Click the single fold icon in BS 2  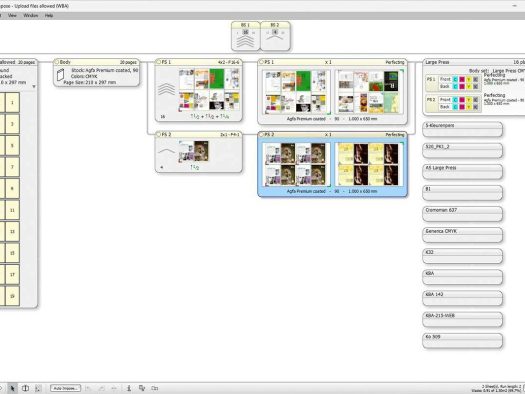tap(275, 37)
